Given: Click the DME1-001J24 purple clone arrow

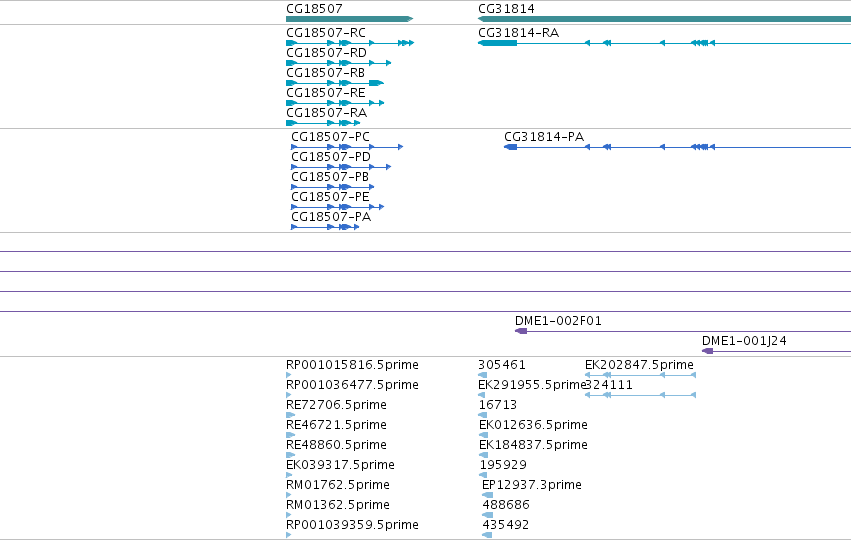Looking at the screenshot, I should coord(776,351).
